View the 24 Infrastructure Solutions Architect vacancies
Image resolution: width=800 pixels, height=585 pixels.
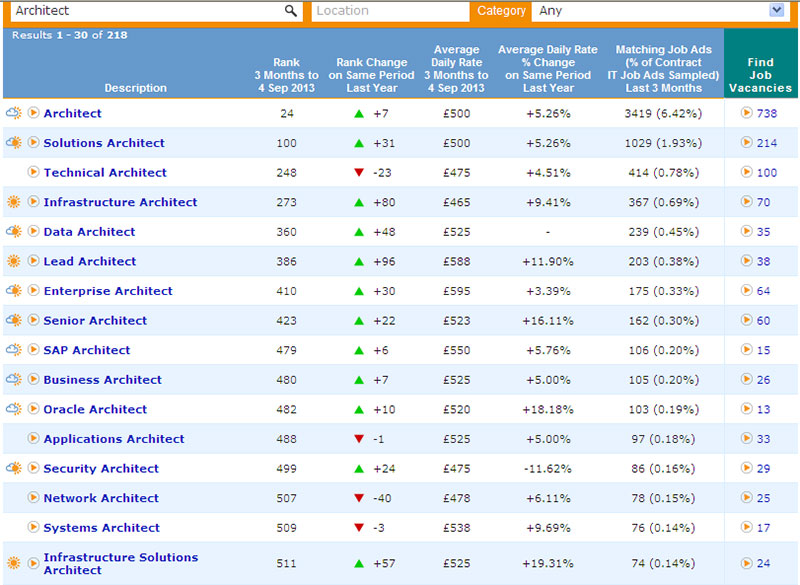[x=763, y=563]
